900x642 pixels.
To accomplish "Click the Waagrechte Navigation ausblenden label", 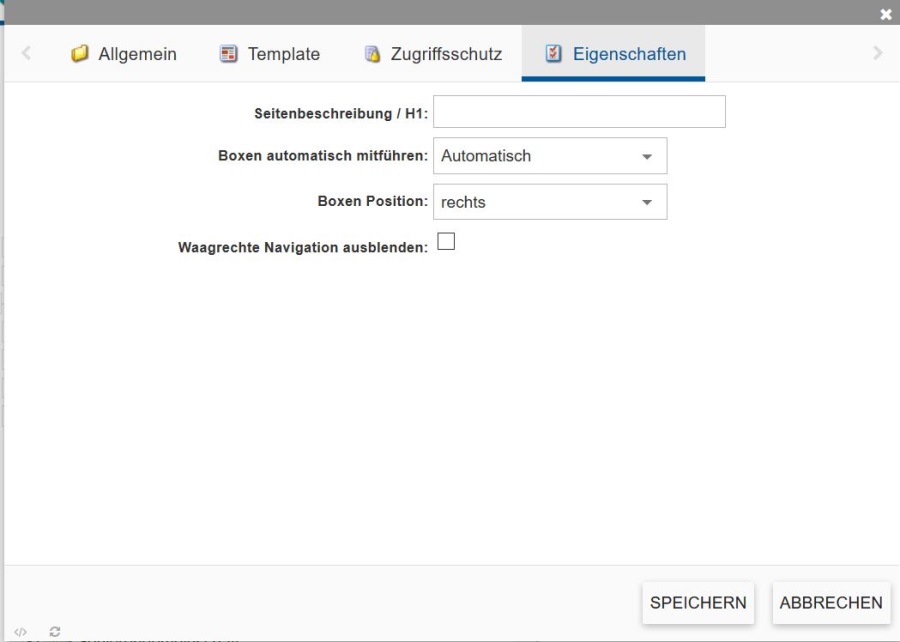I will pyautogui.click(x=302, y=247).
